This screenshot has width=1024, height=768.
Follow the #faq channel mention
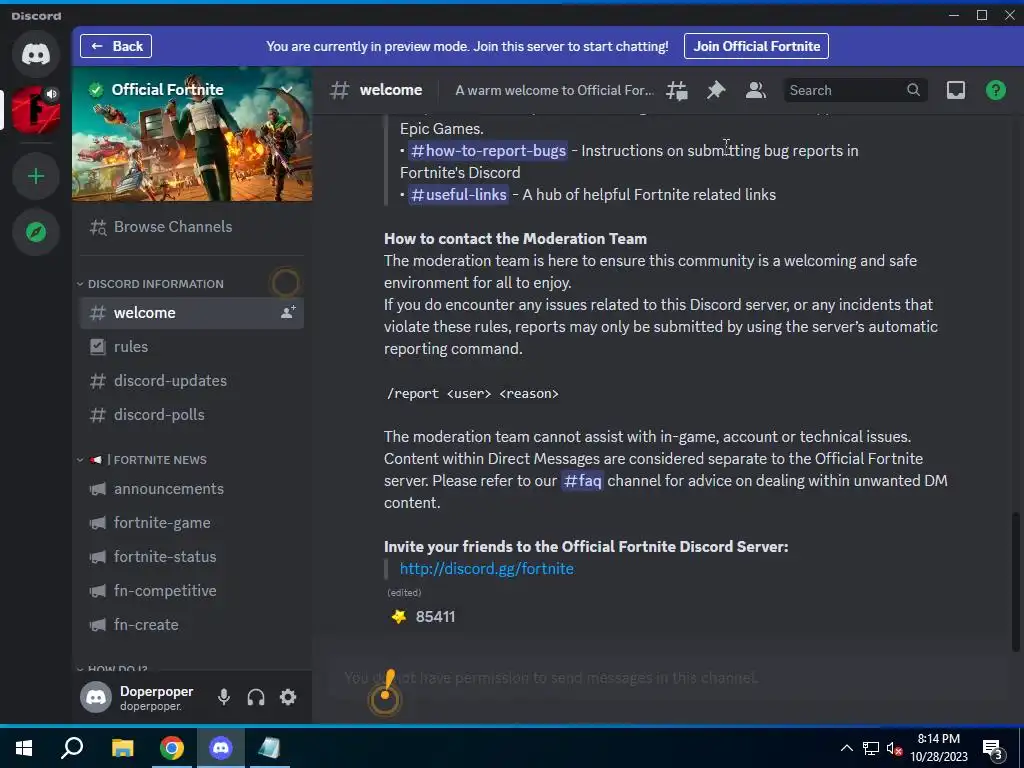click(x=582, y=481)
